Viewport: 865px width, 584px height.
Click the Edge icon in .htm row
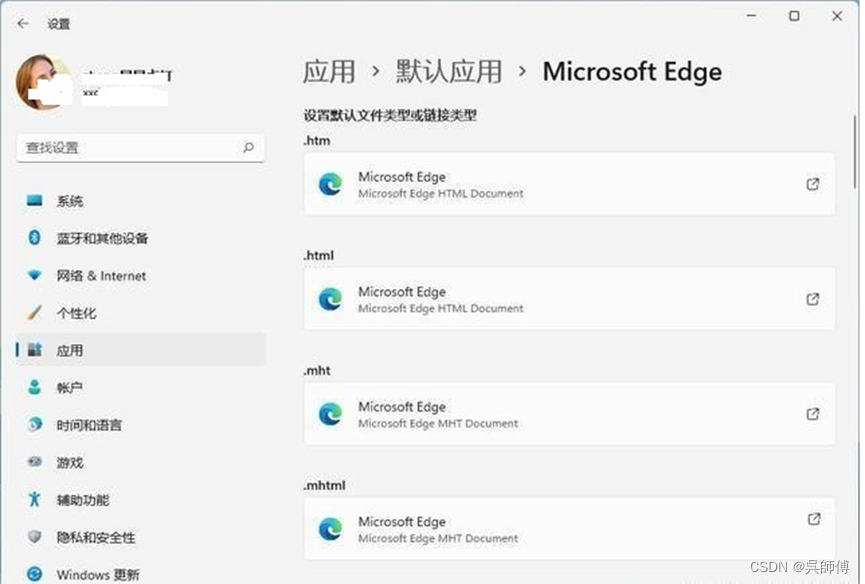click(x=330, y=184)
